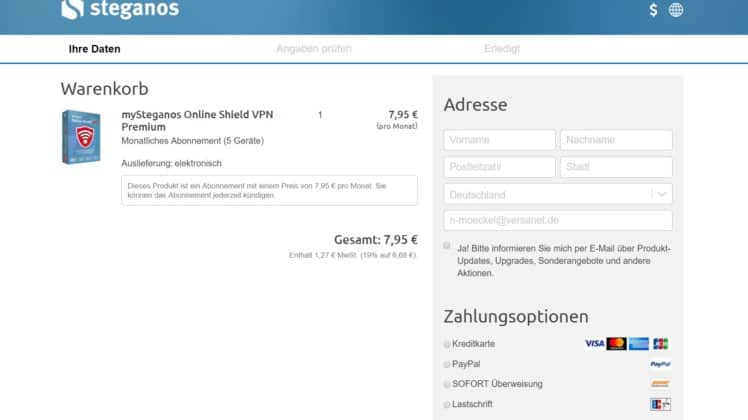
Task: Switch to the Erledigt step
Action: click(x=502, y=49)
